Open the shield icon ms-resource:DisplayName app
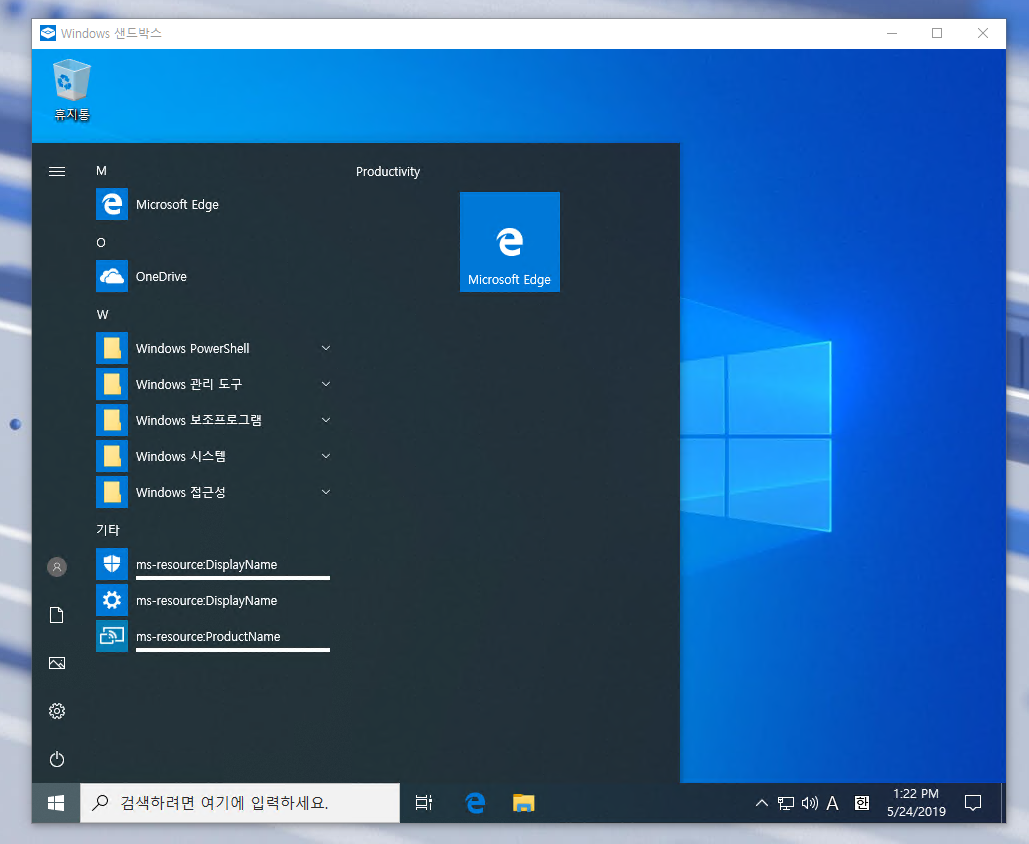Image resolution: width=1029 pixels, height=844 pixels. click(x=213, y=564)
